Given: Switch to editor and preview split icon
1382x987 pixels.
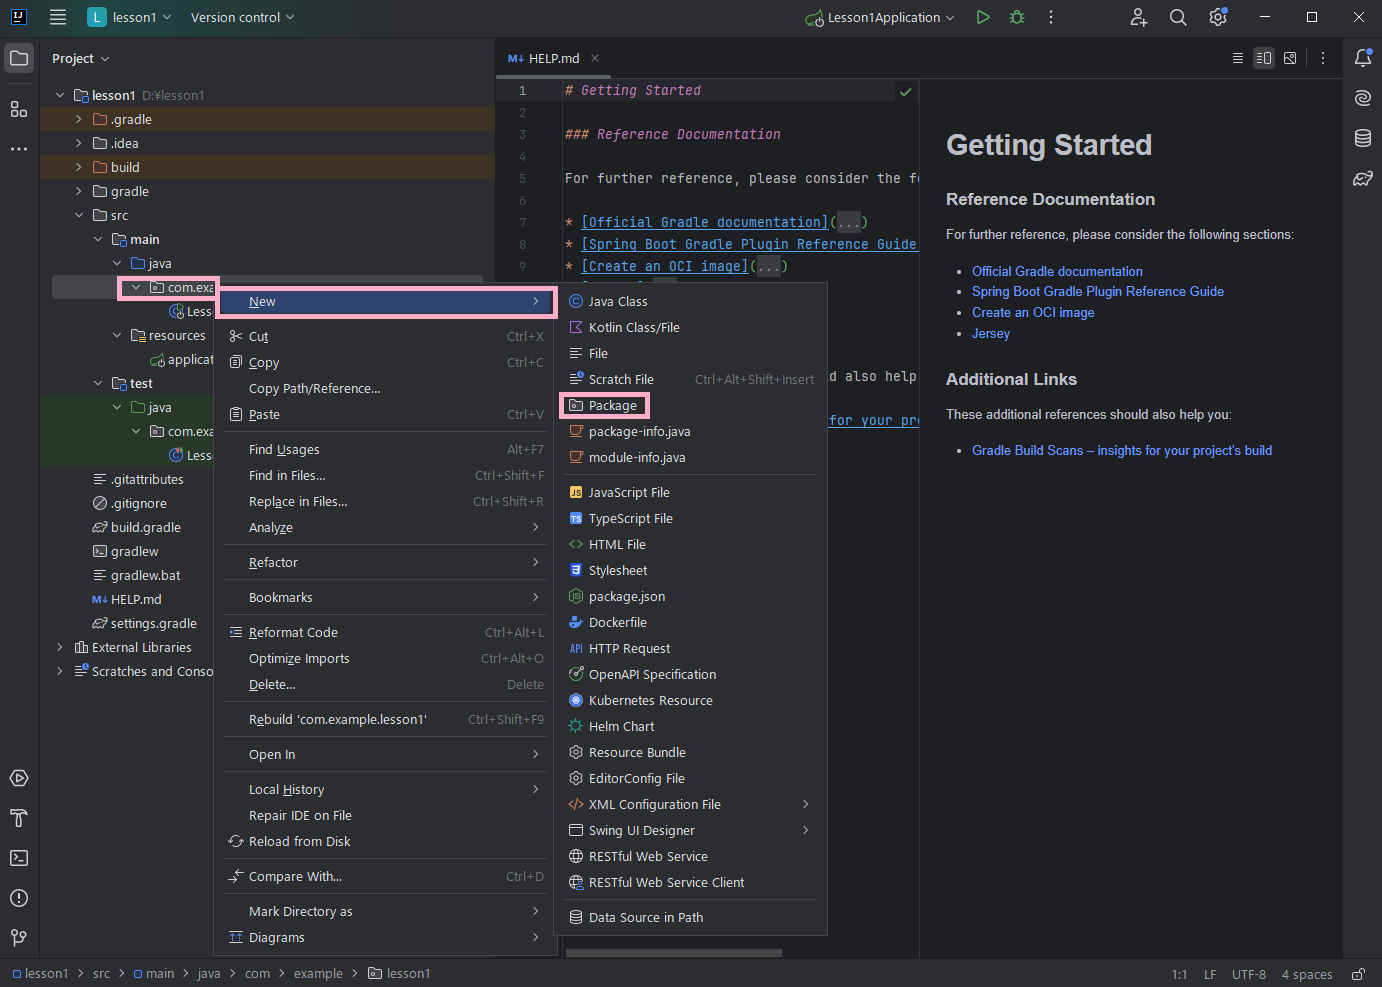Looking at the screenshot, I should tap(1264, 58).
